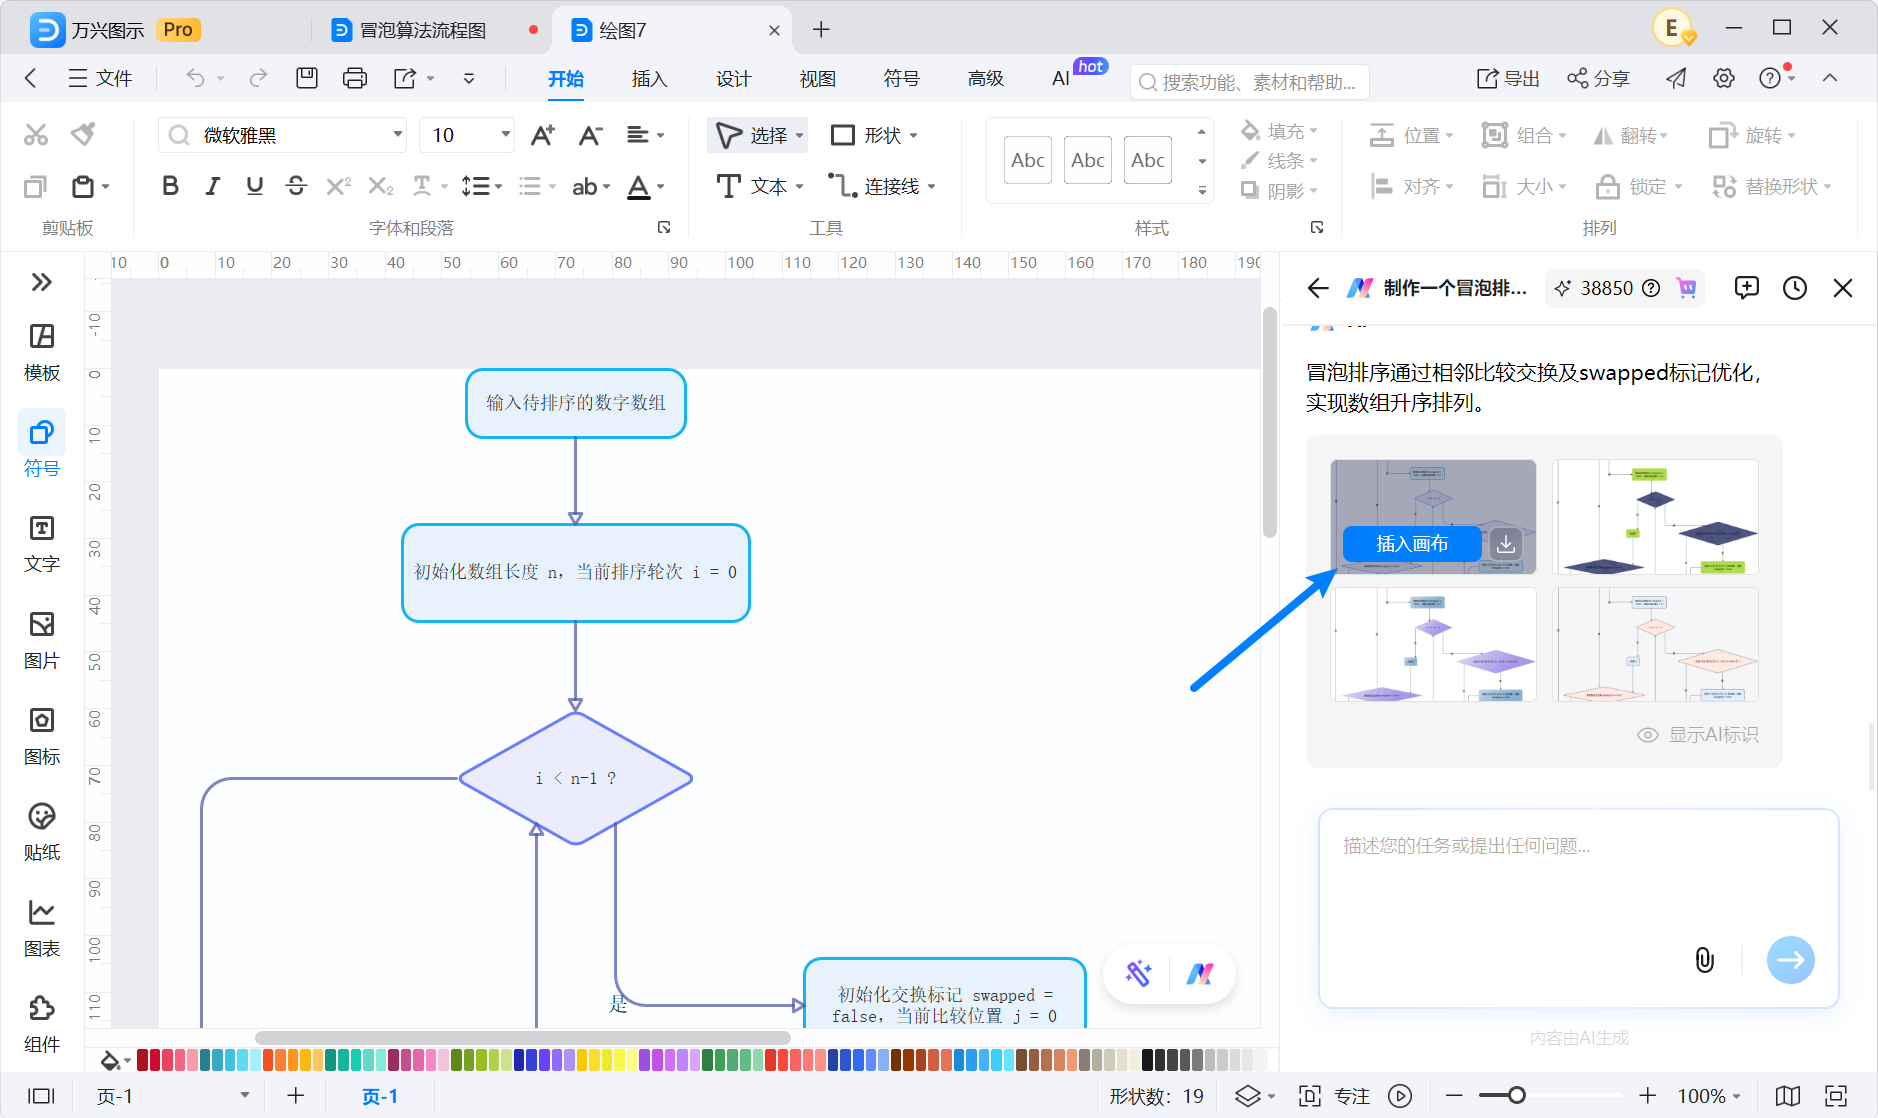Open the 文件 file menu

click(100, 78)
